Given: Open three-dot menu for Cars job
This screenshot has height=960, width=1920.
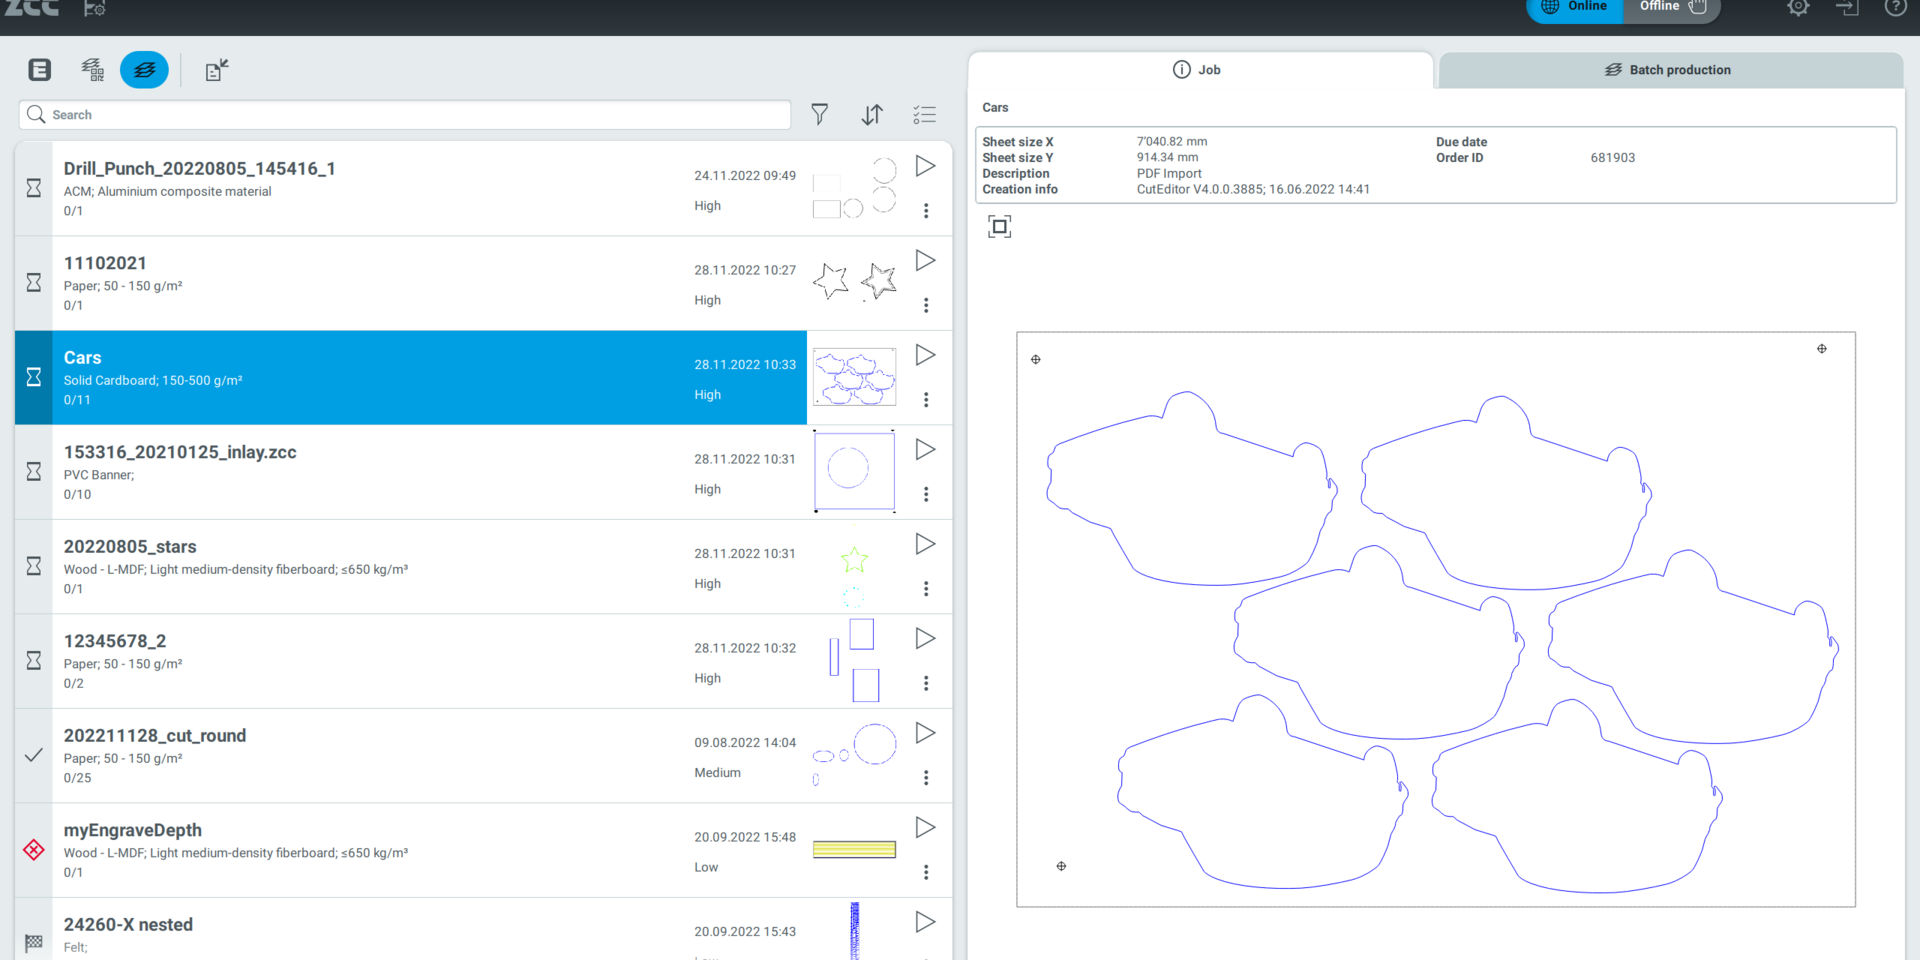Looking at the screenshot, I should [x=926, y=400].
